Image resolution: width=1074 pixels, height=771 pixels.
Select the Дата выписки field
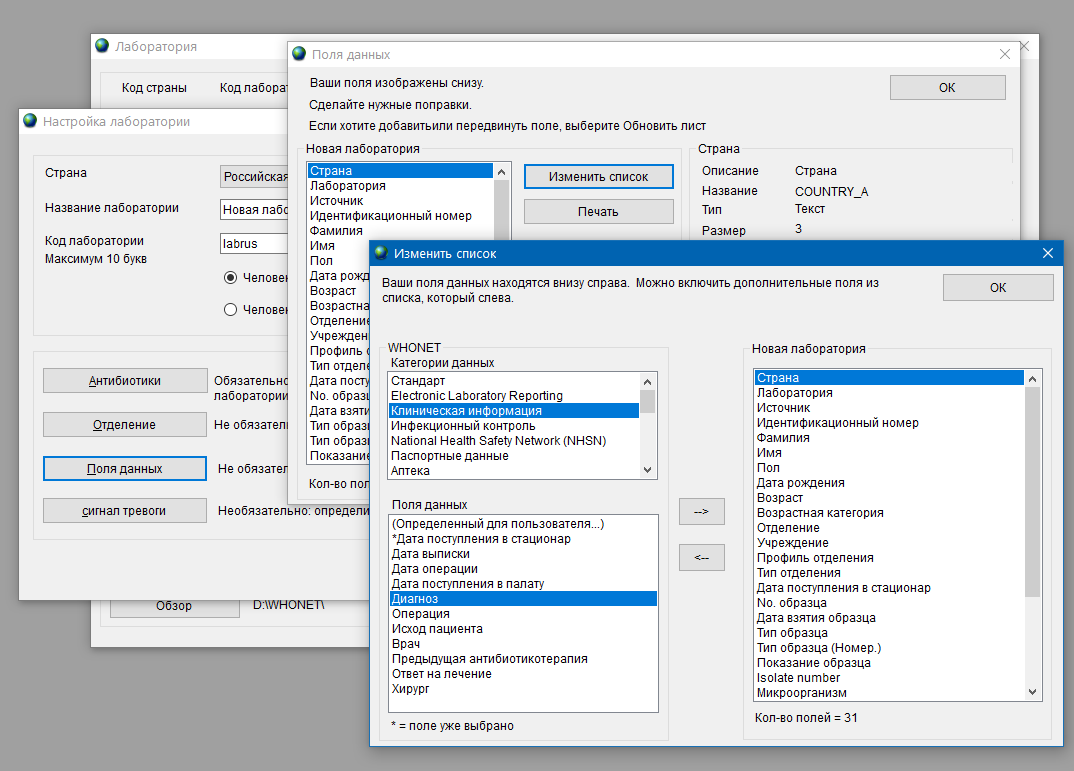[523, 554]
